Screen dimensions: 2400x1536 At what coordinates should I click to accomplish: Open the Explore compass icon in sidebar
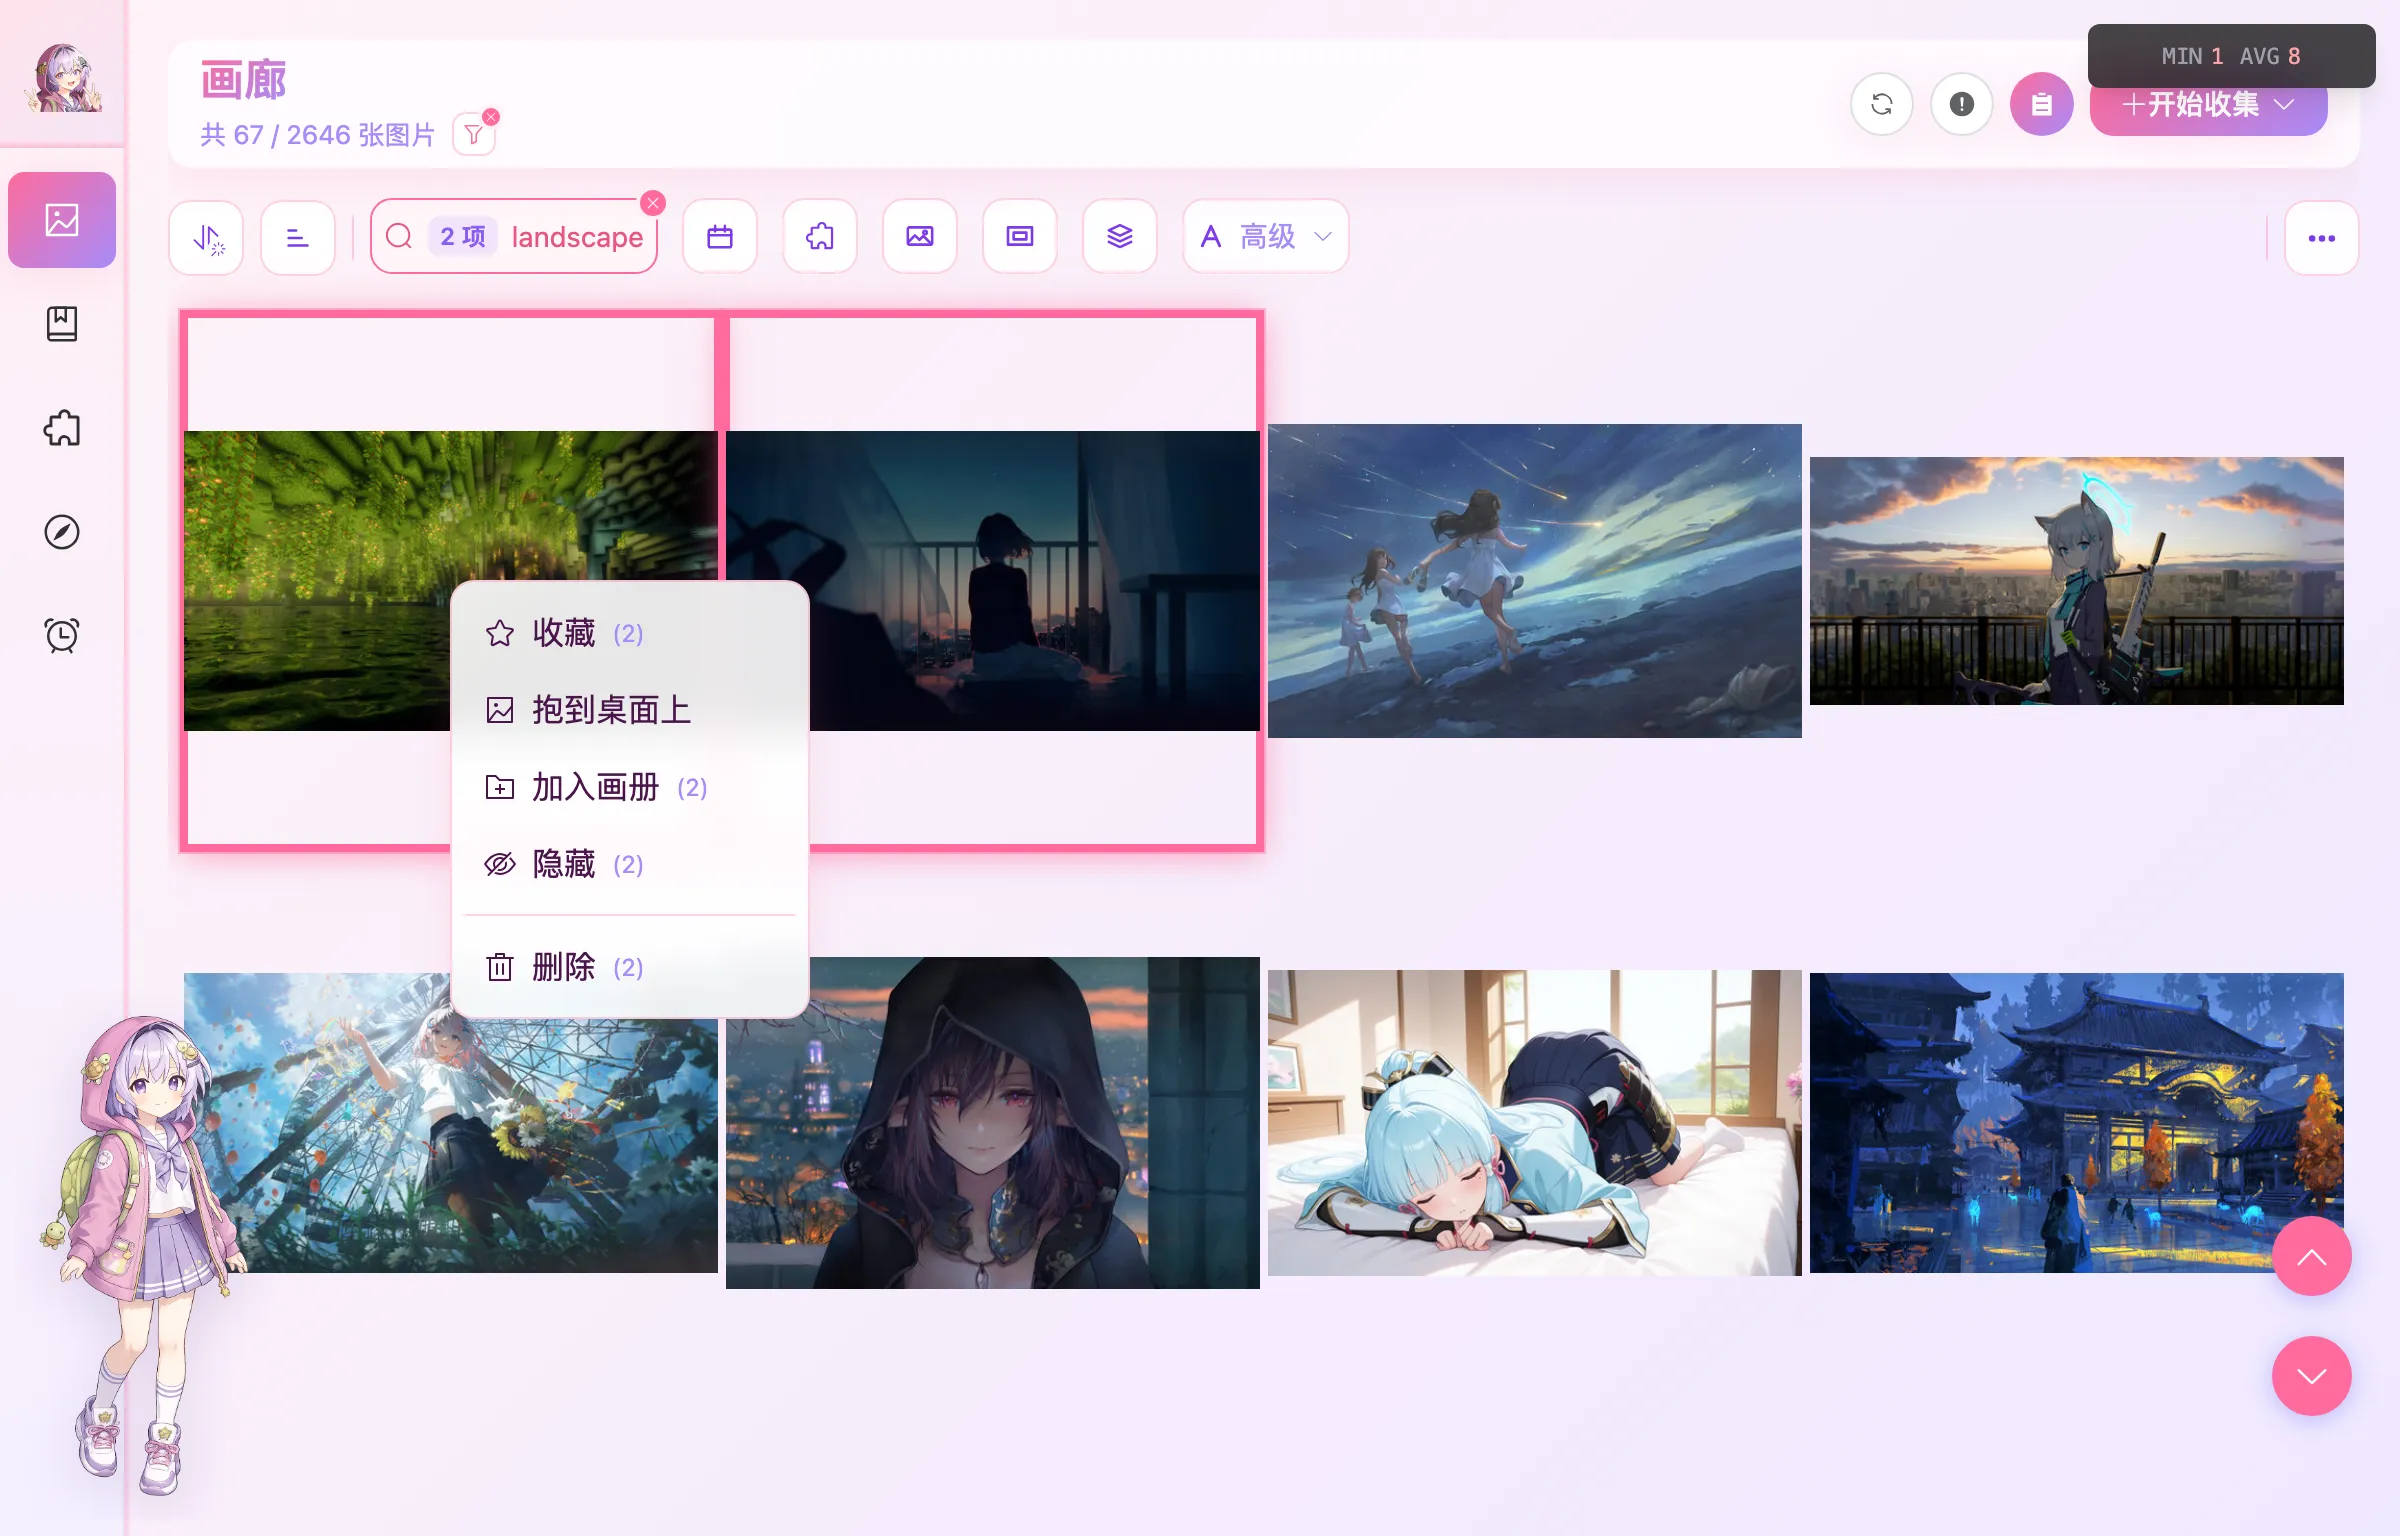pos(62,532)
